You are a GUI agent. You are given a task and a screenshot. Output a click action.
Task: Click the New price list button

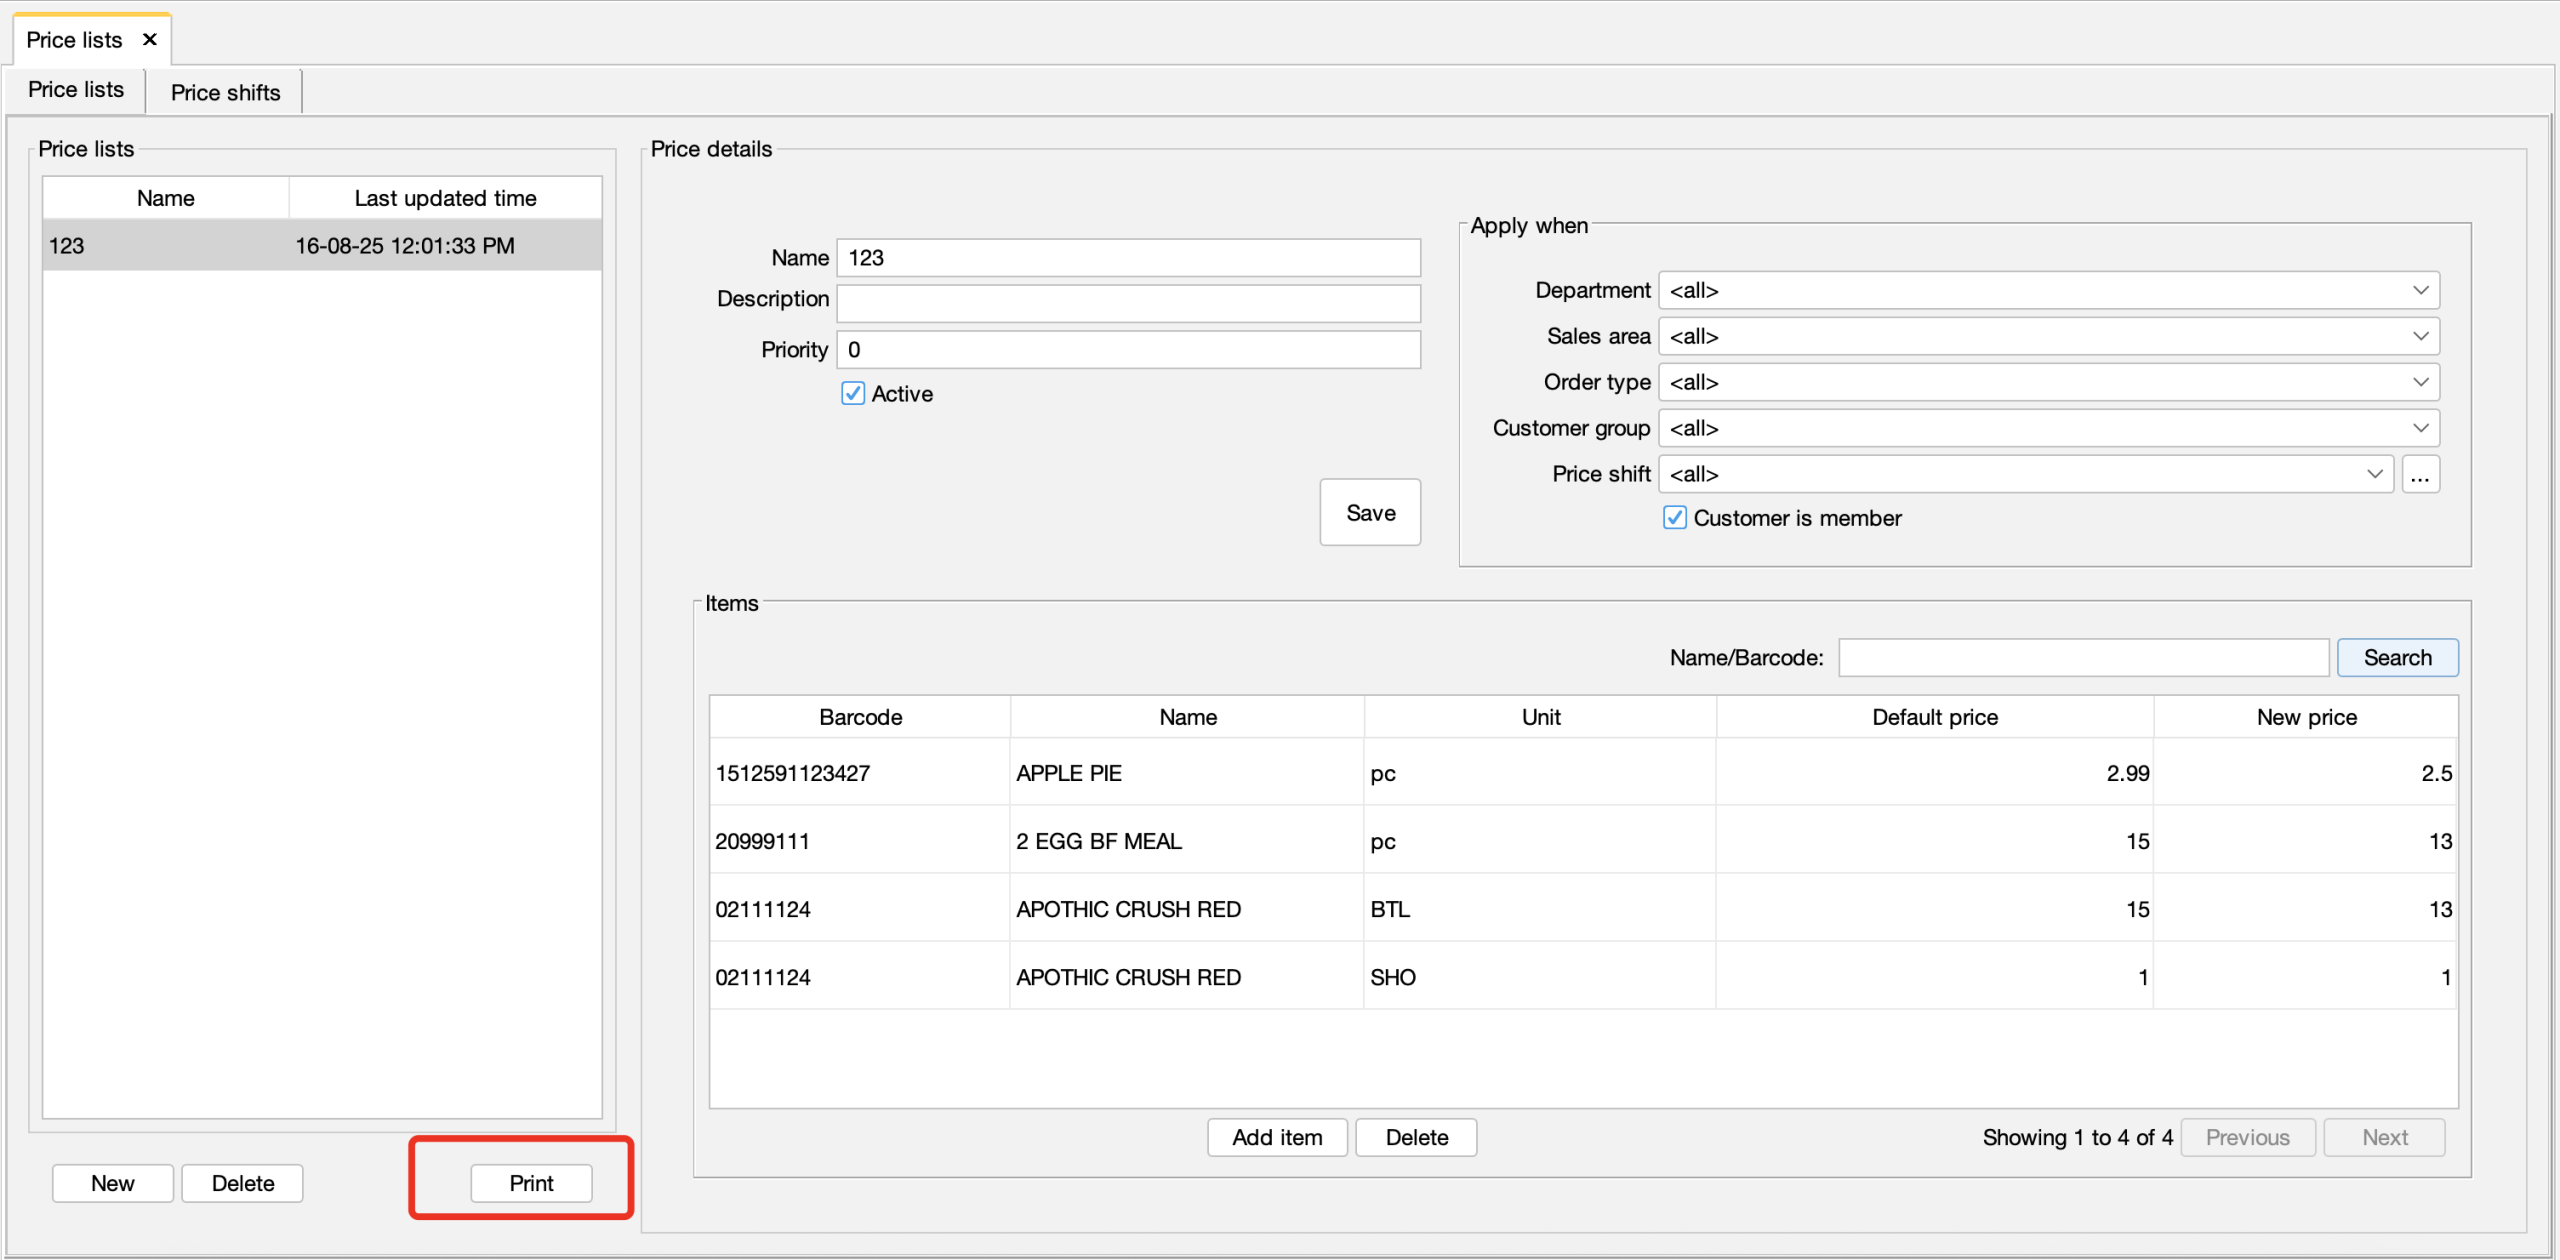pos(113,1184)
